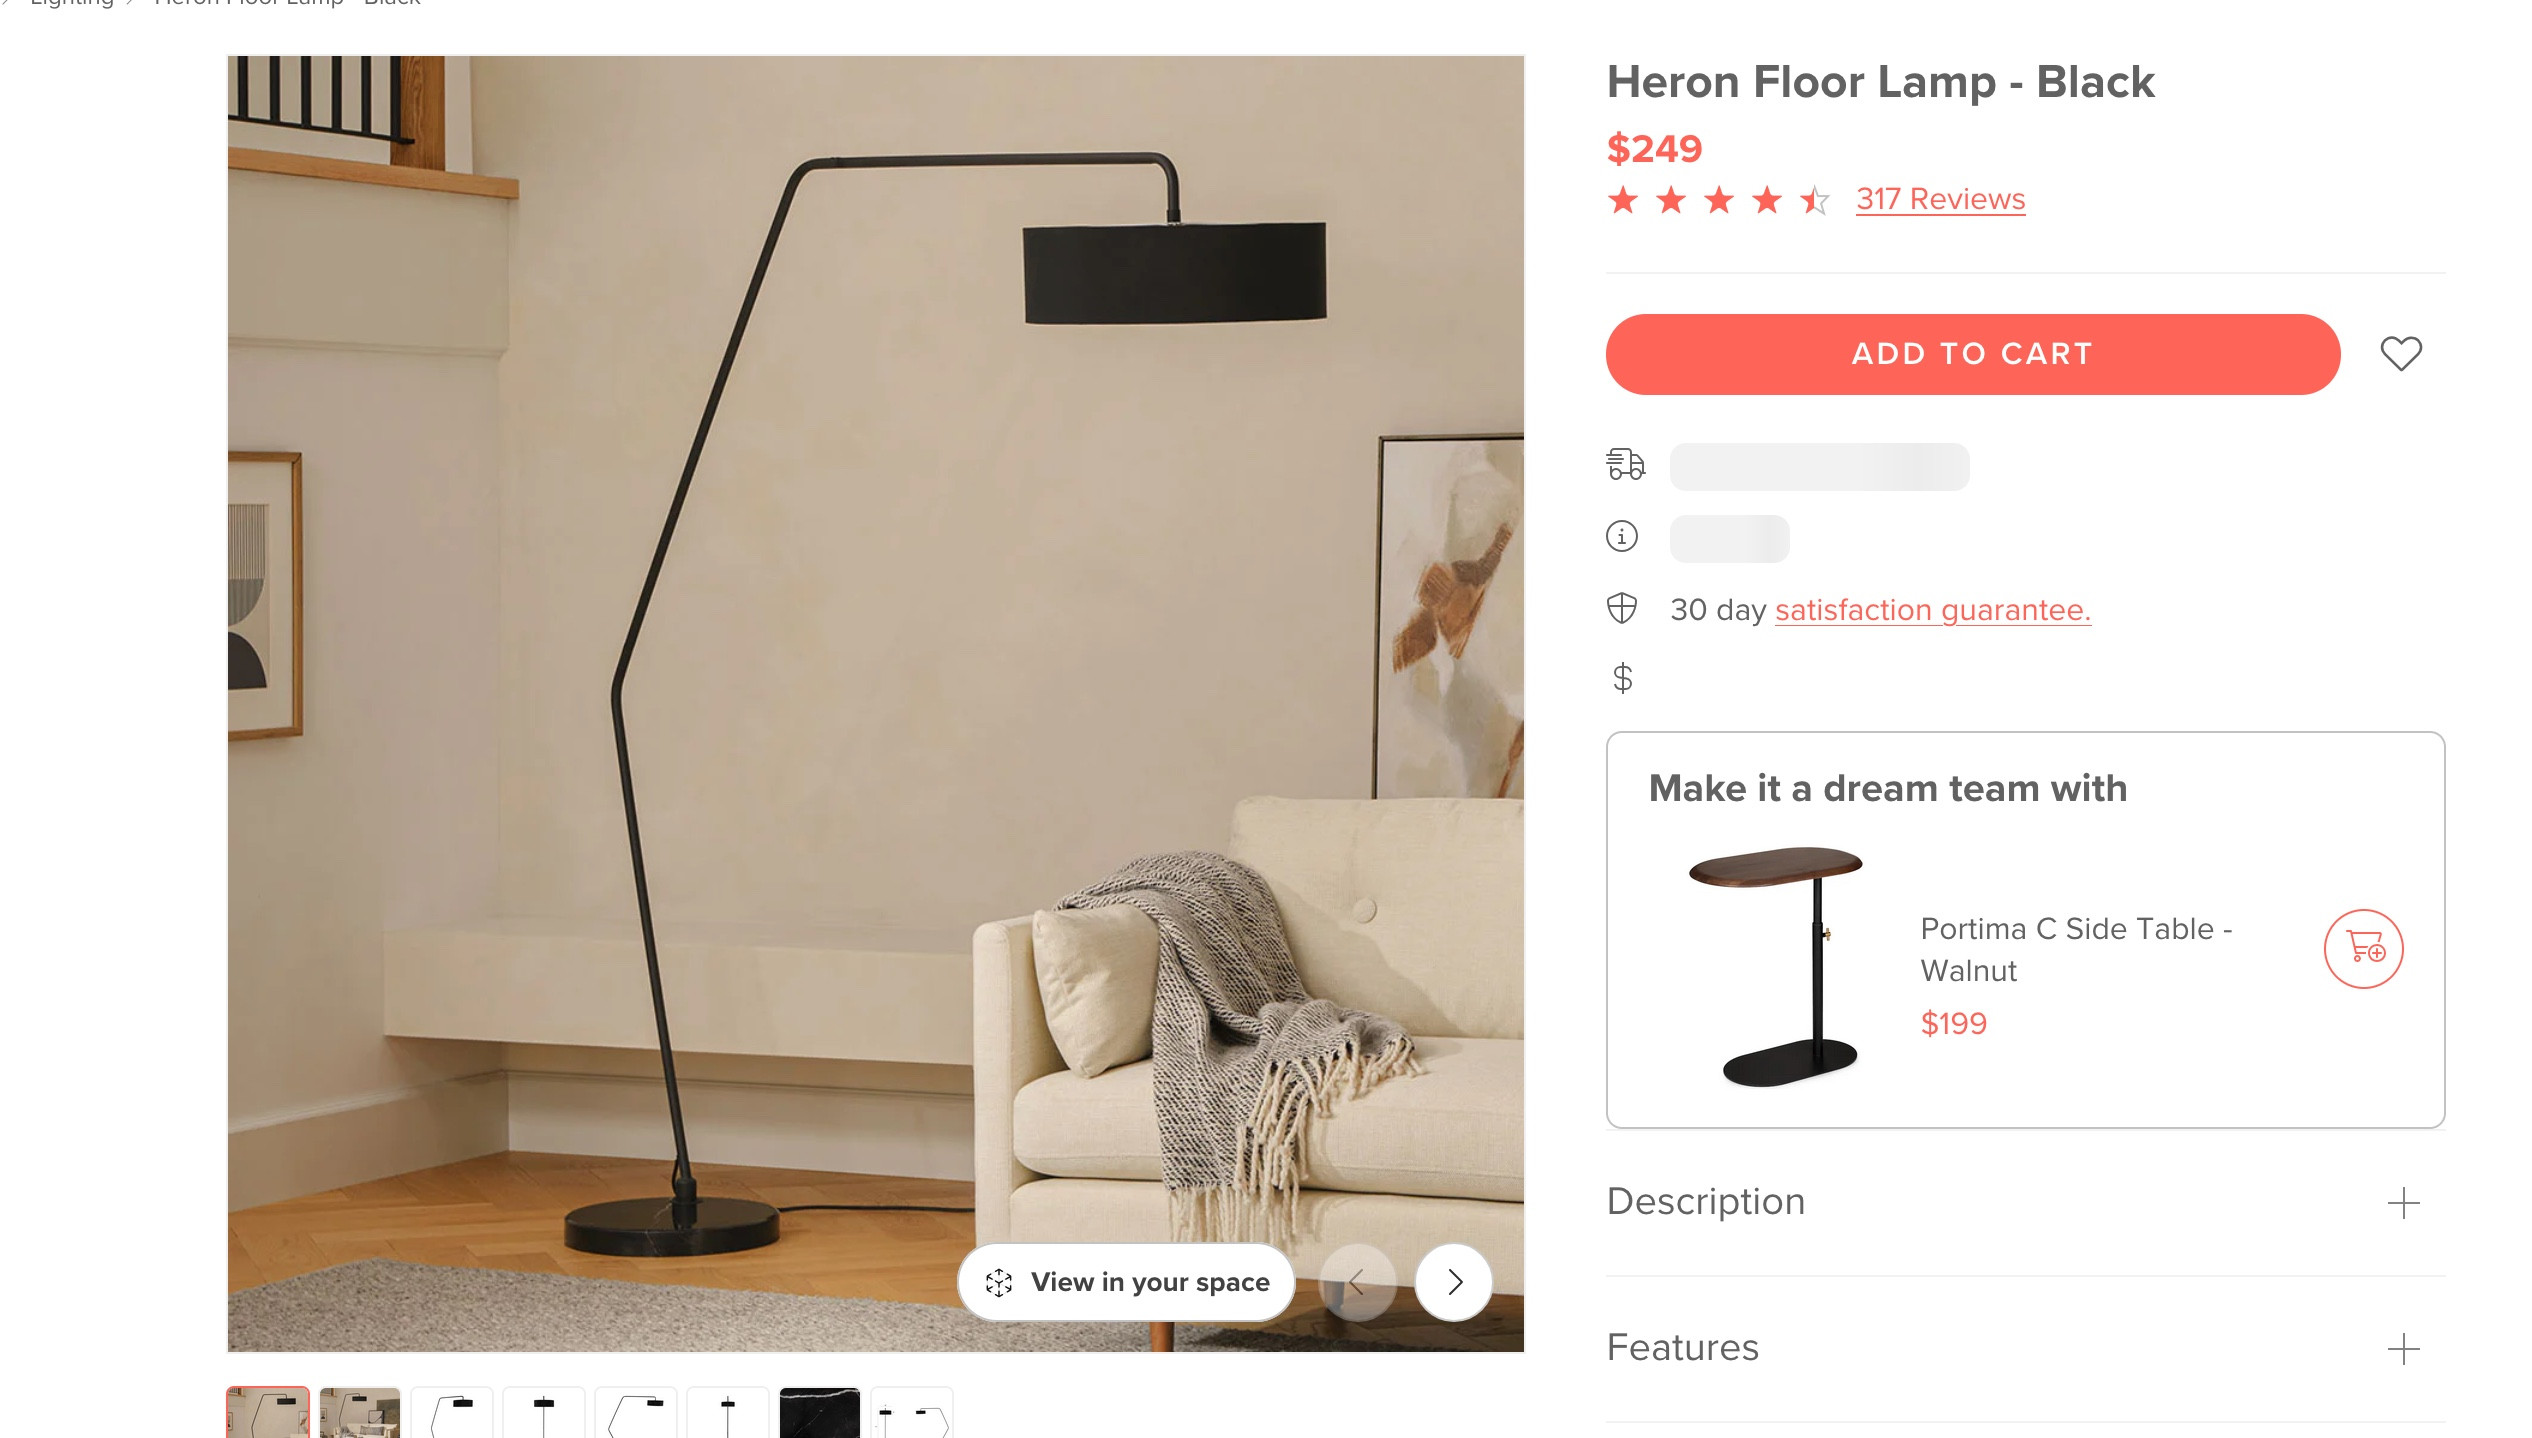Add Portima C Side Table to cart

pos(2364,949)
